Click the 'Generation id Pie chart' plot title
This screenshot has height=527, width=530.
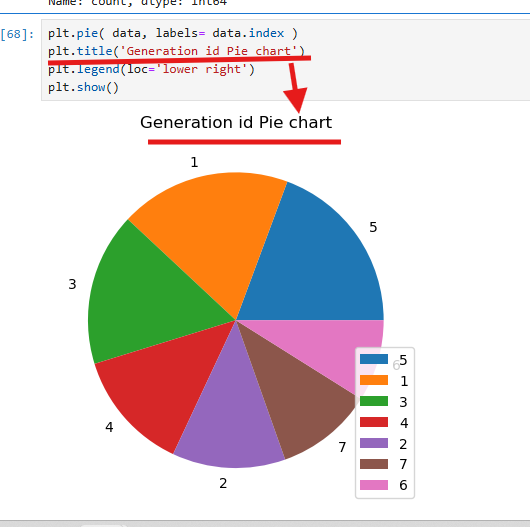pyautogui.click(x=236, y=122)
